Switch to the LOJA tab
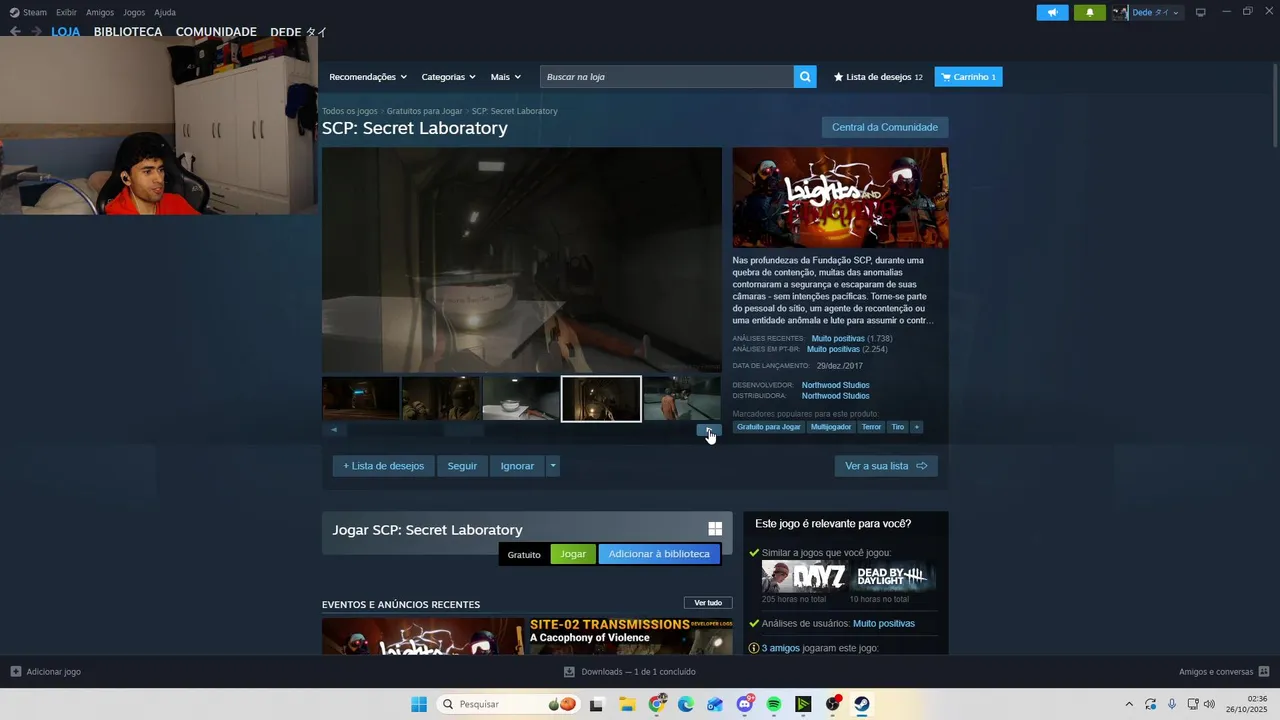This screenshot has width=1280, height=720. 66,32
